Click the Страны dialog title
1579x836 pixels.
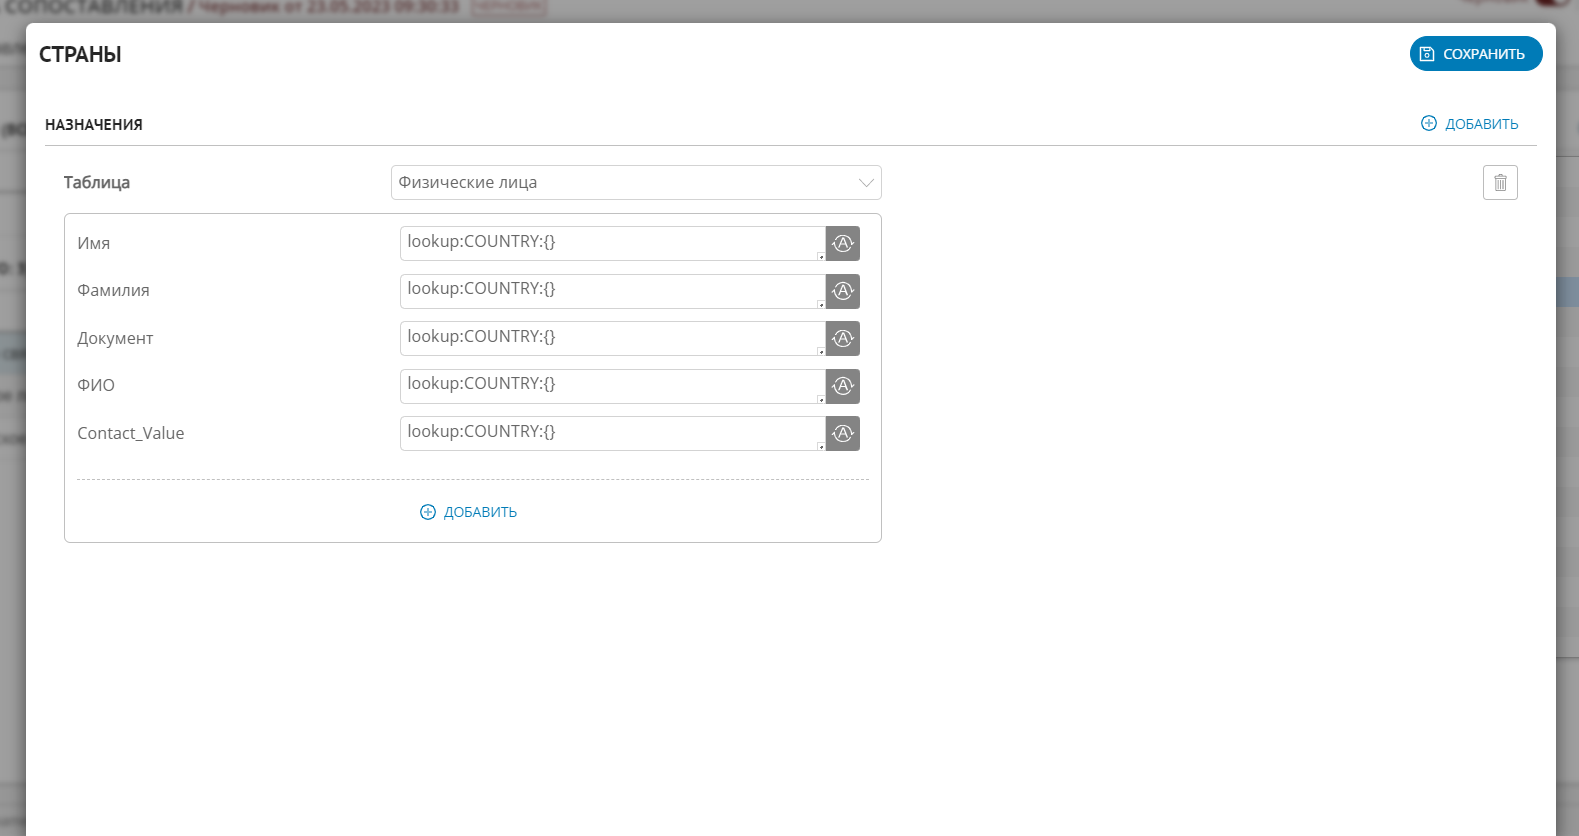pyautogui.click(x=80, y=55)
